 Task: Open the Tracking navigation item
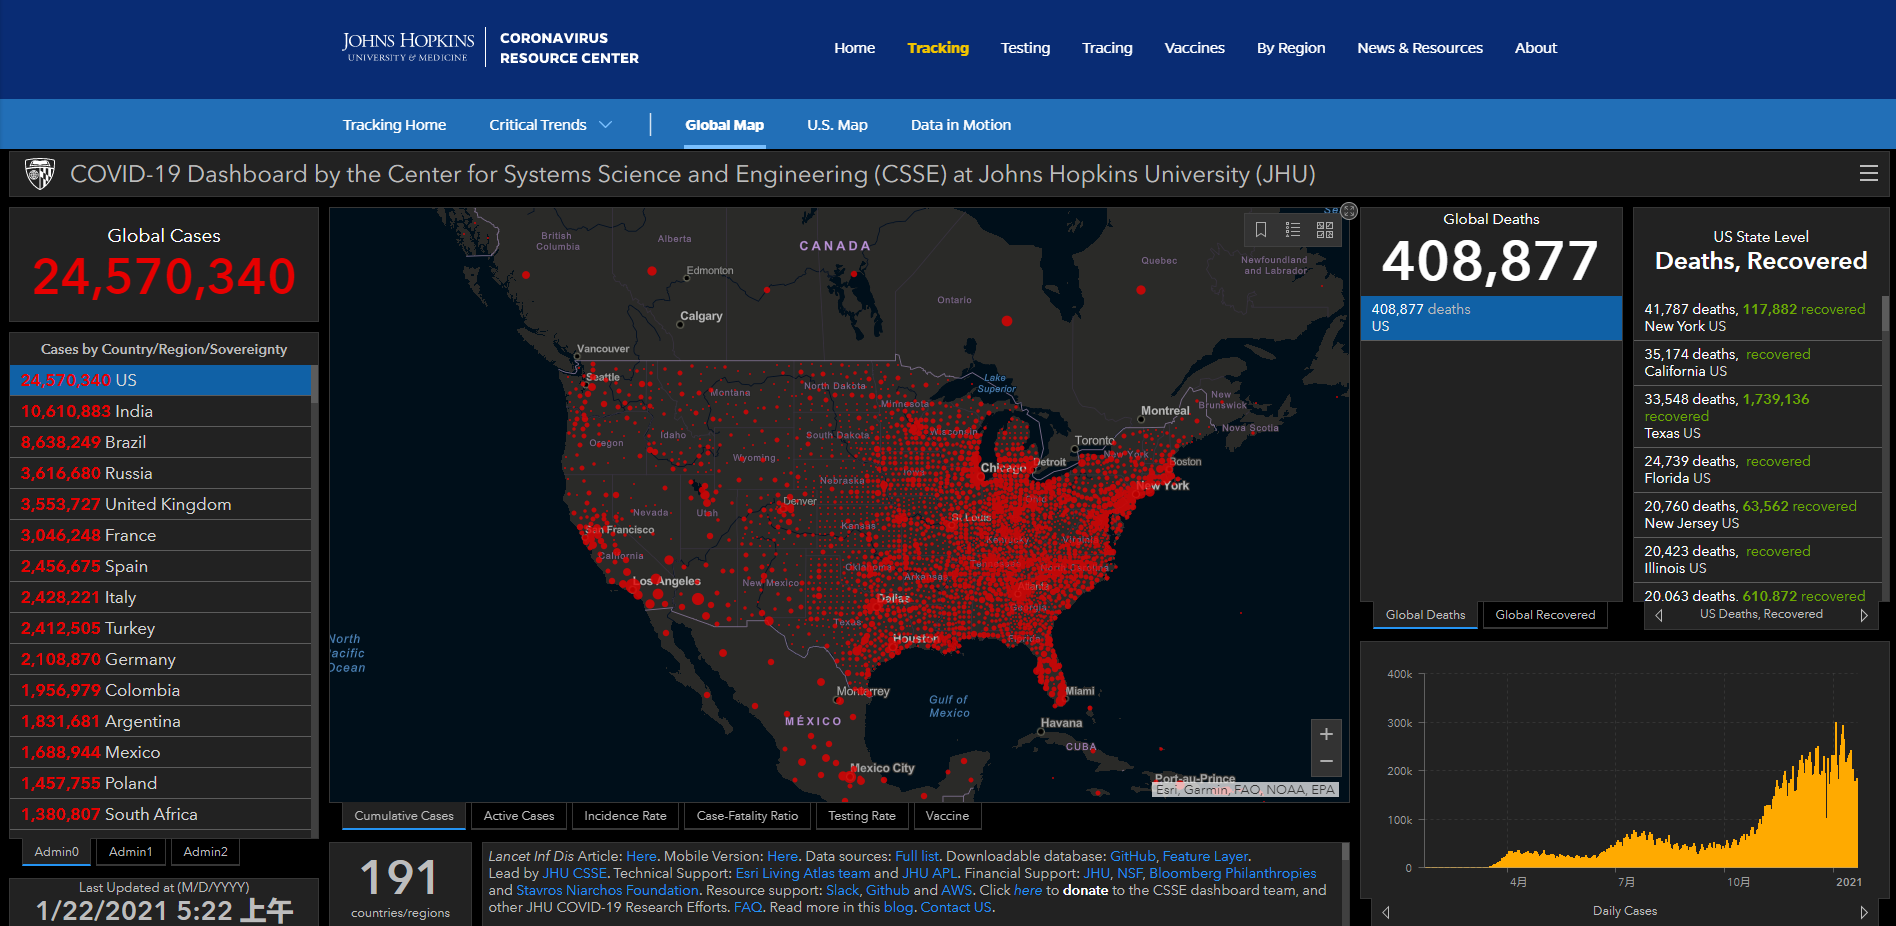click(x=938, y=48)
